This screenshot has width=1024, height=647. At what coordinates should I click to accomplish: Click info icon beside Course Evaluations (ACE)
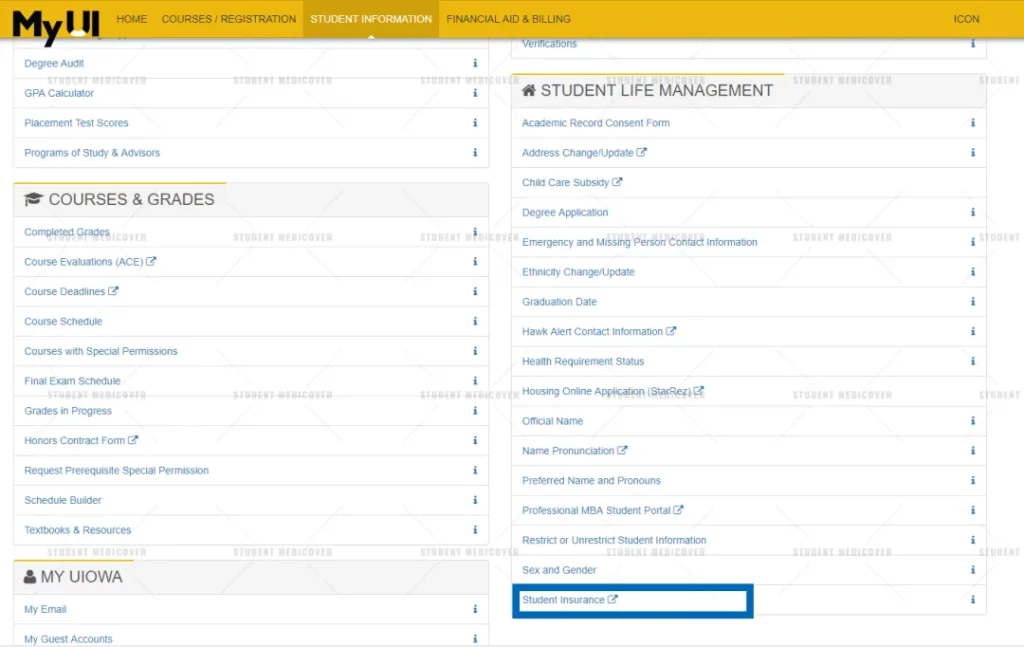coord(475,262)
